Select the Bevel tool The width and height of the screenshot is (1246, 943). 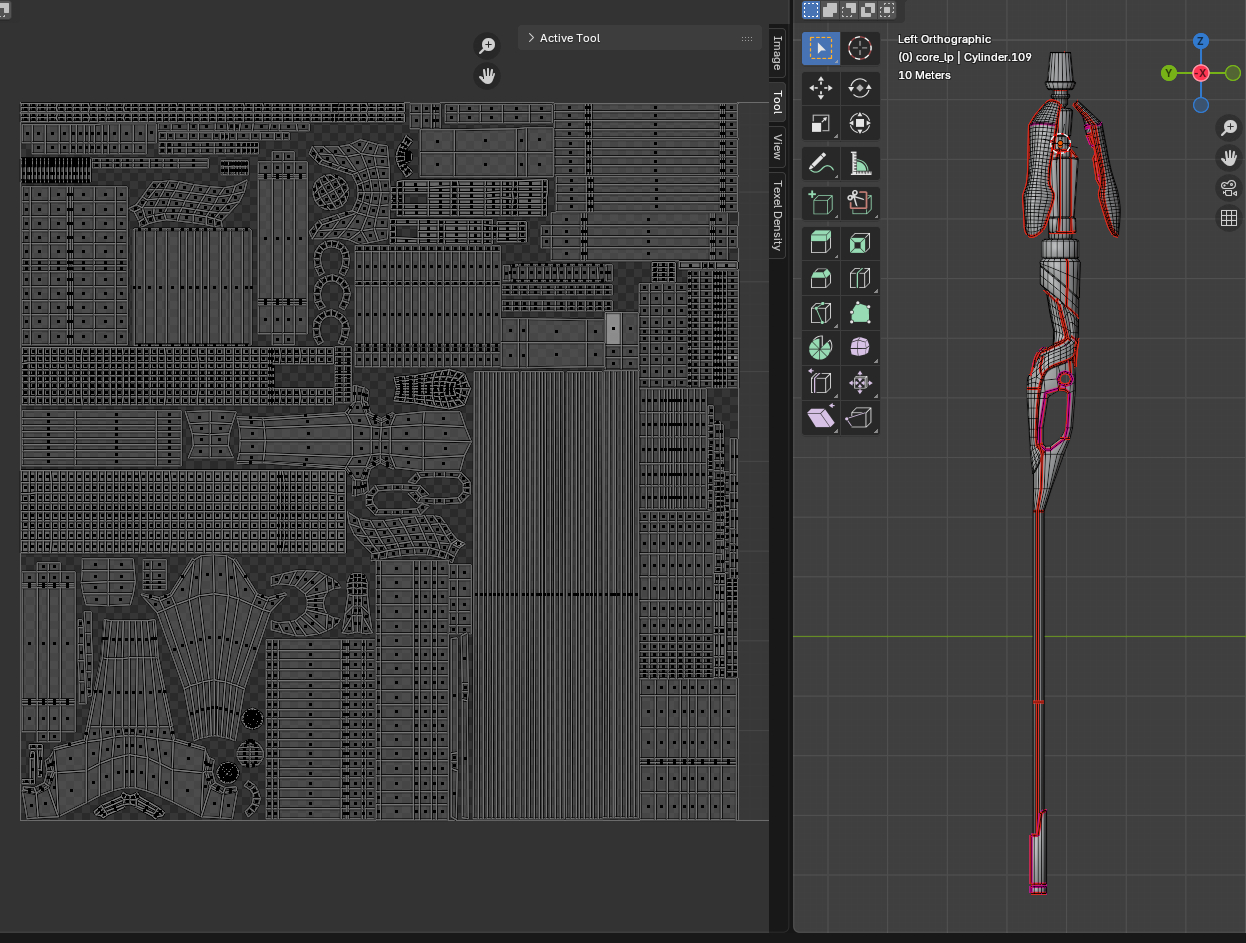coord(820,278)
